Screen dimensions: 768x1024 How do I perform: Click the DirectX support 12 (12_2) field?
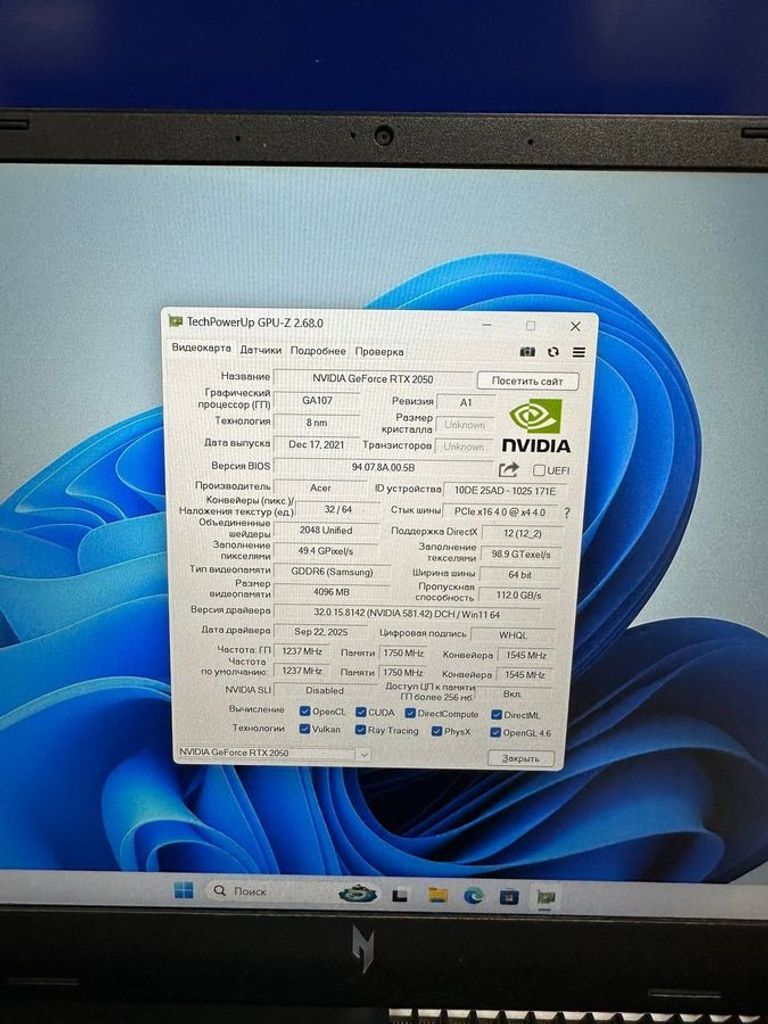point(522,534)
